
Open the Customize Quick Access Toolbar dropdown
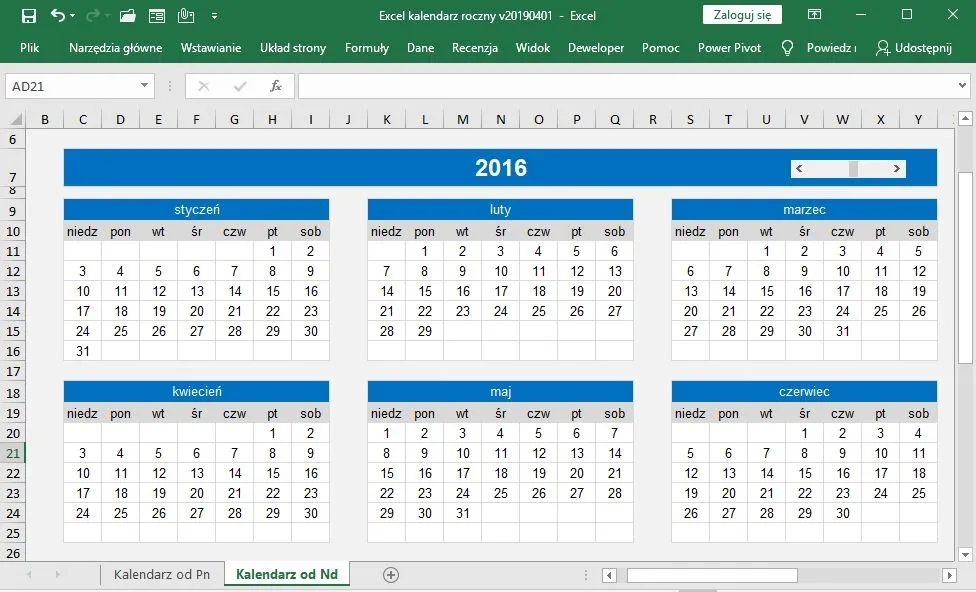[x=215, y=17]
